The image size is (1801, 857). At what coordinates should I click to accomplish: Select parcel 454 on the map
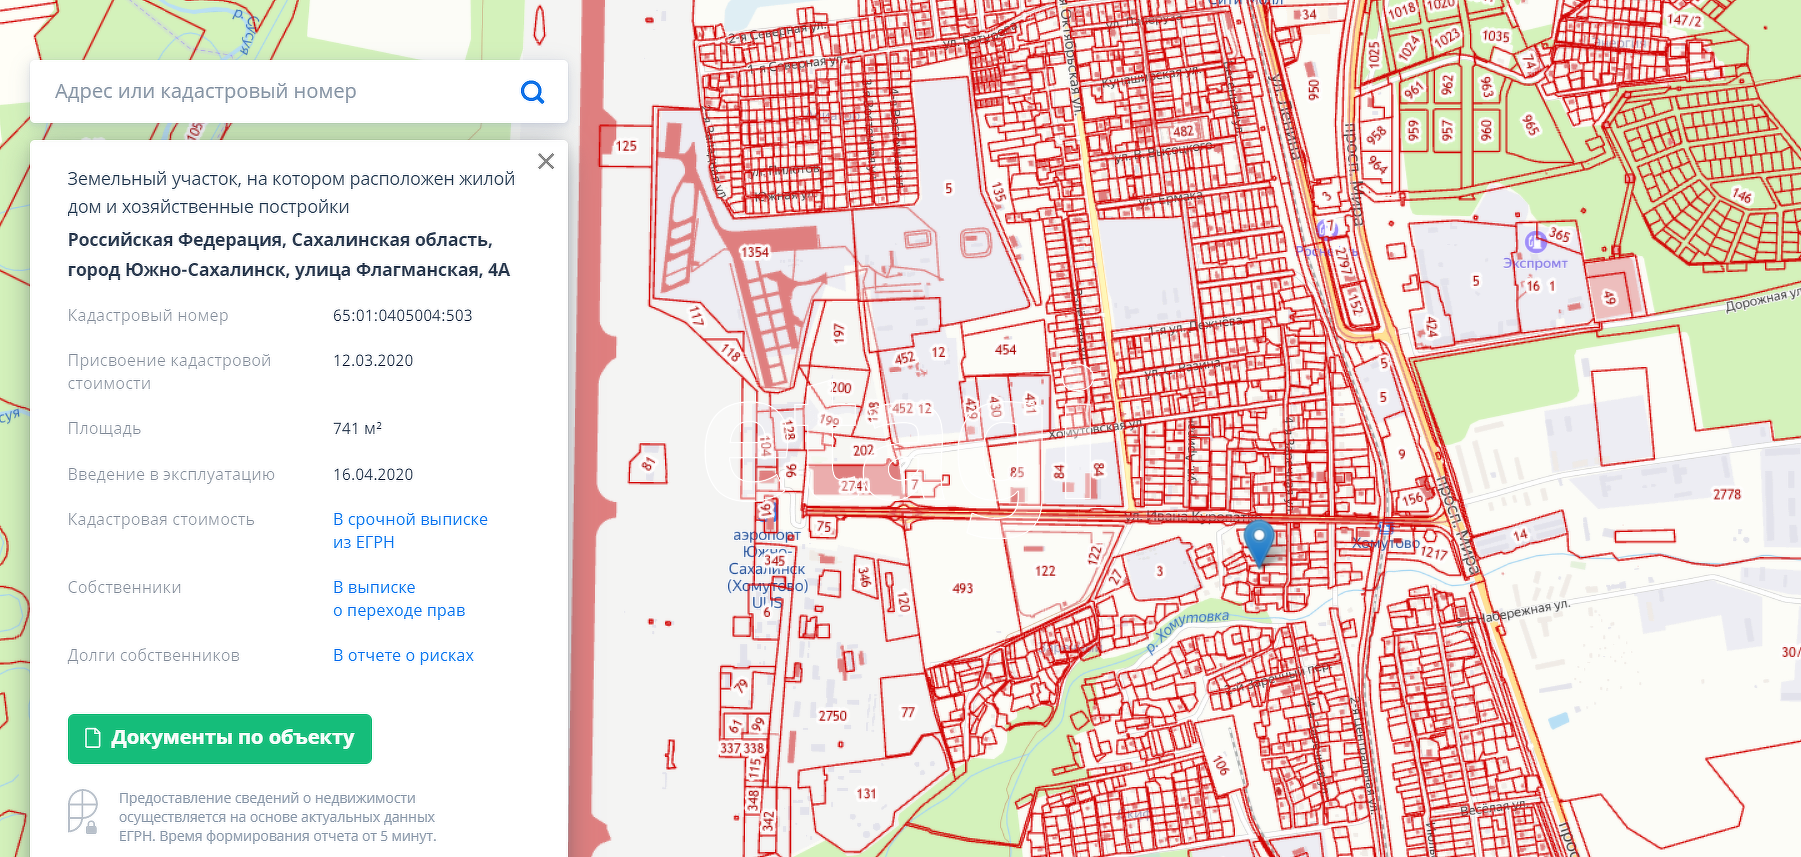(1005, 350)
